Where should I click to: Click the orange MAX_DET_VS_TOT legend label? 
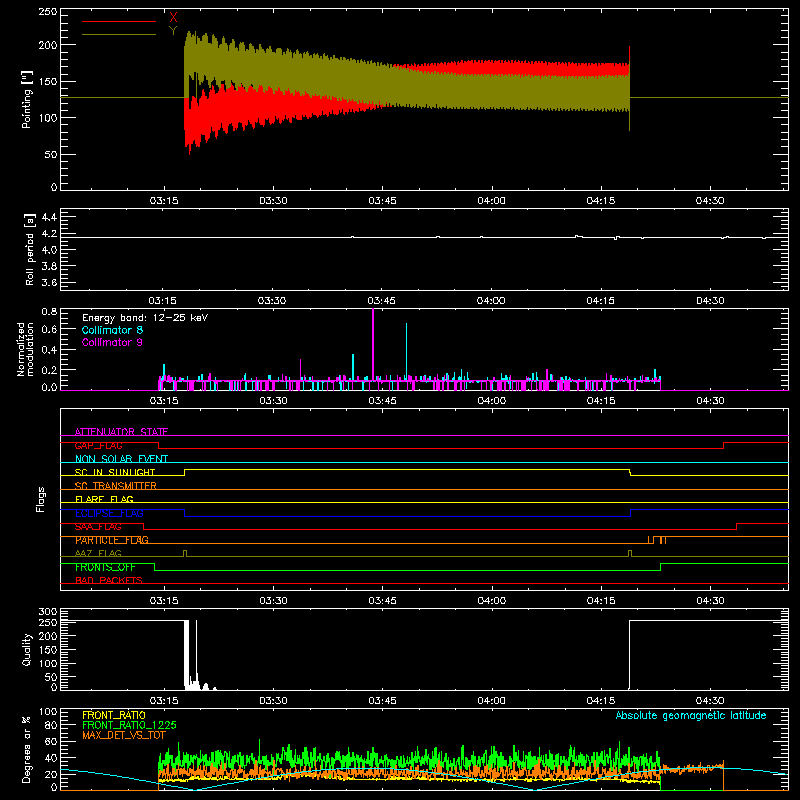[x=124, y=735]
